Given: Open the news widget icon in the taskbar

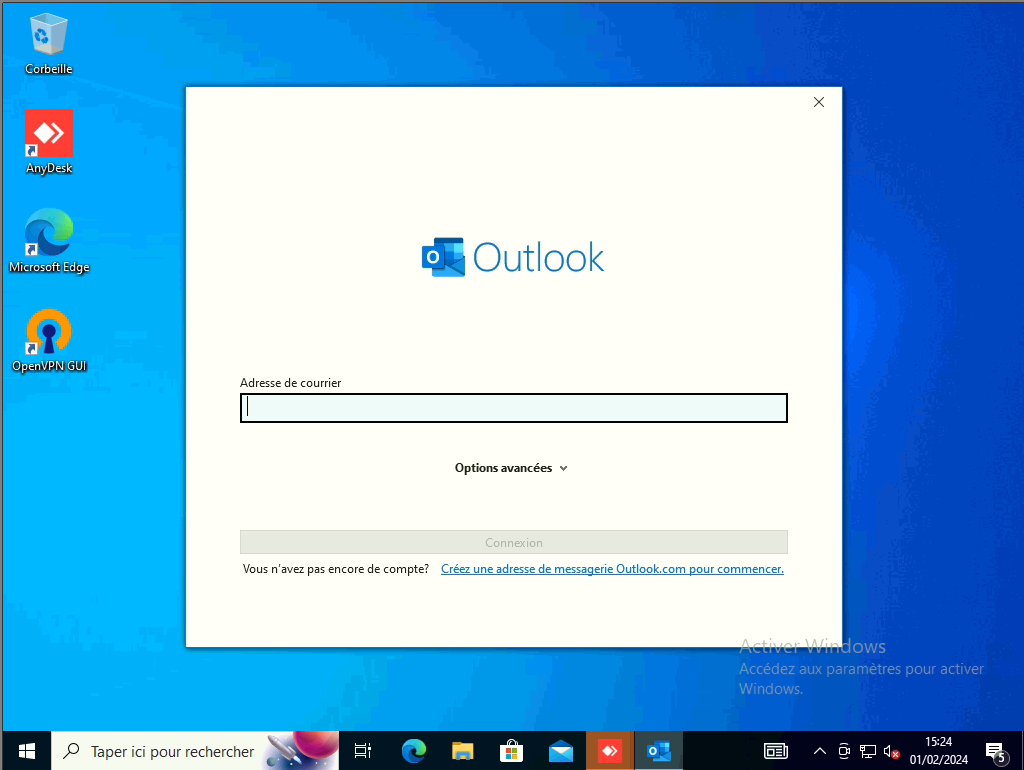Looking at the screenshot, I should point(776,751).
